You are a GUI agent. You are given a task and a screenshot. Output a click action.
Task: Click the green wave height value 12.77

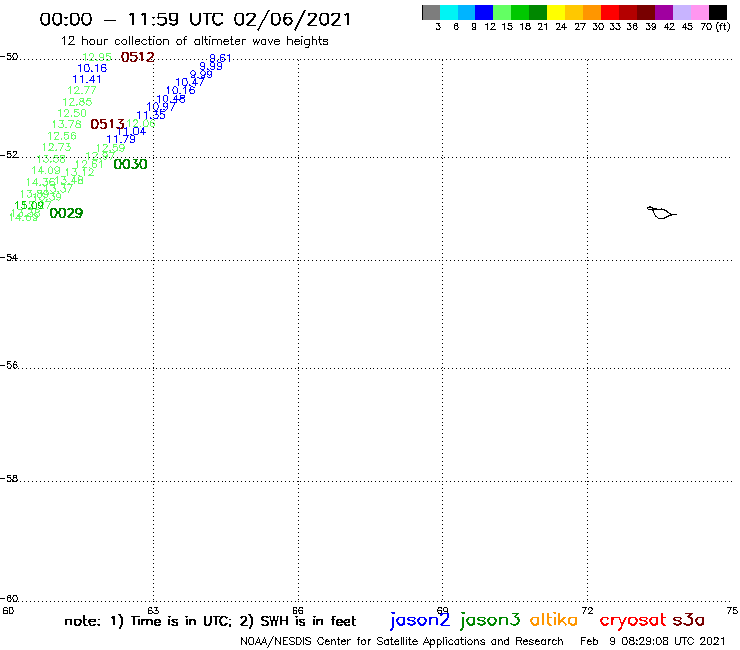pyautogui.click(x=82, y=90)
